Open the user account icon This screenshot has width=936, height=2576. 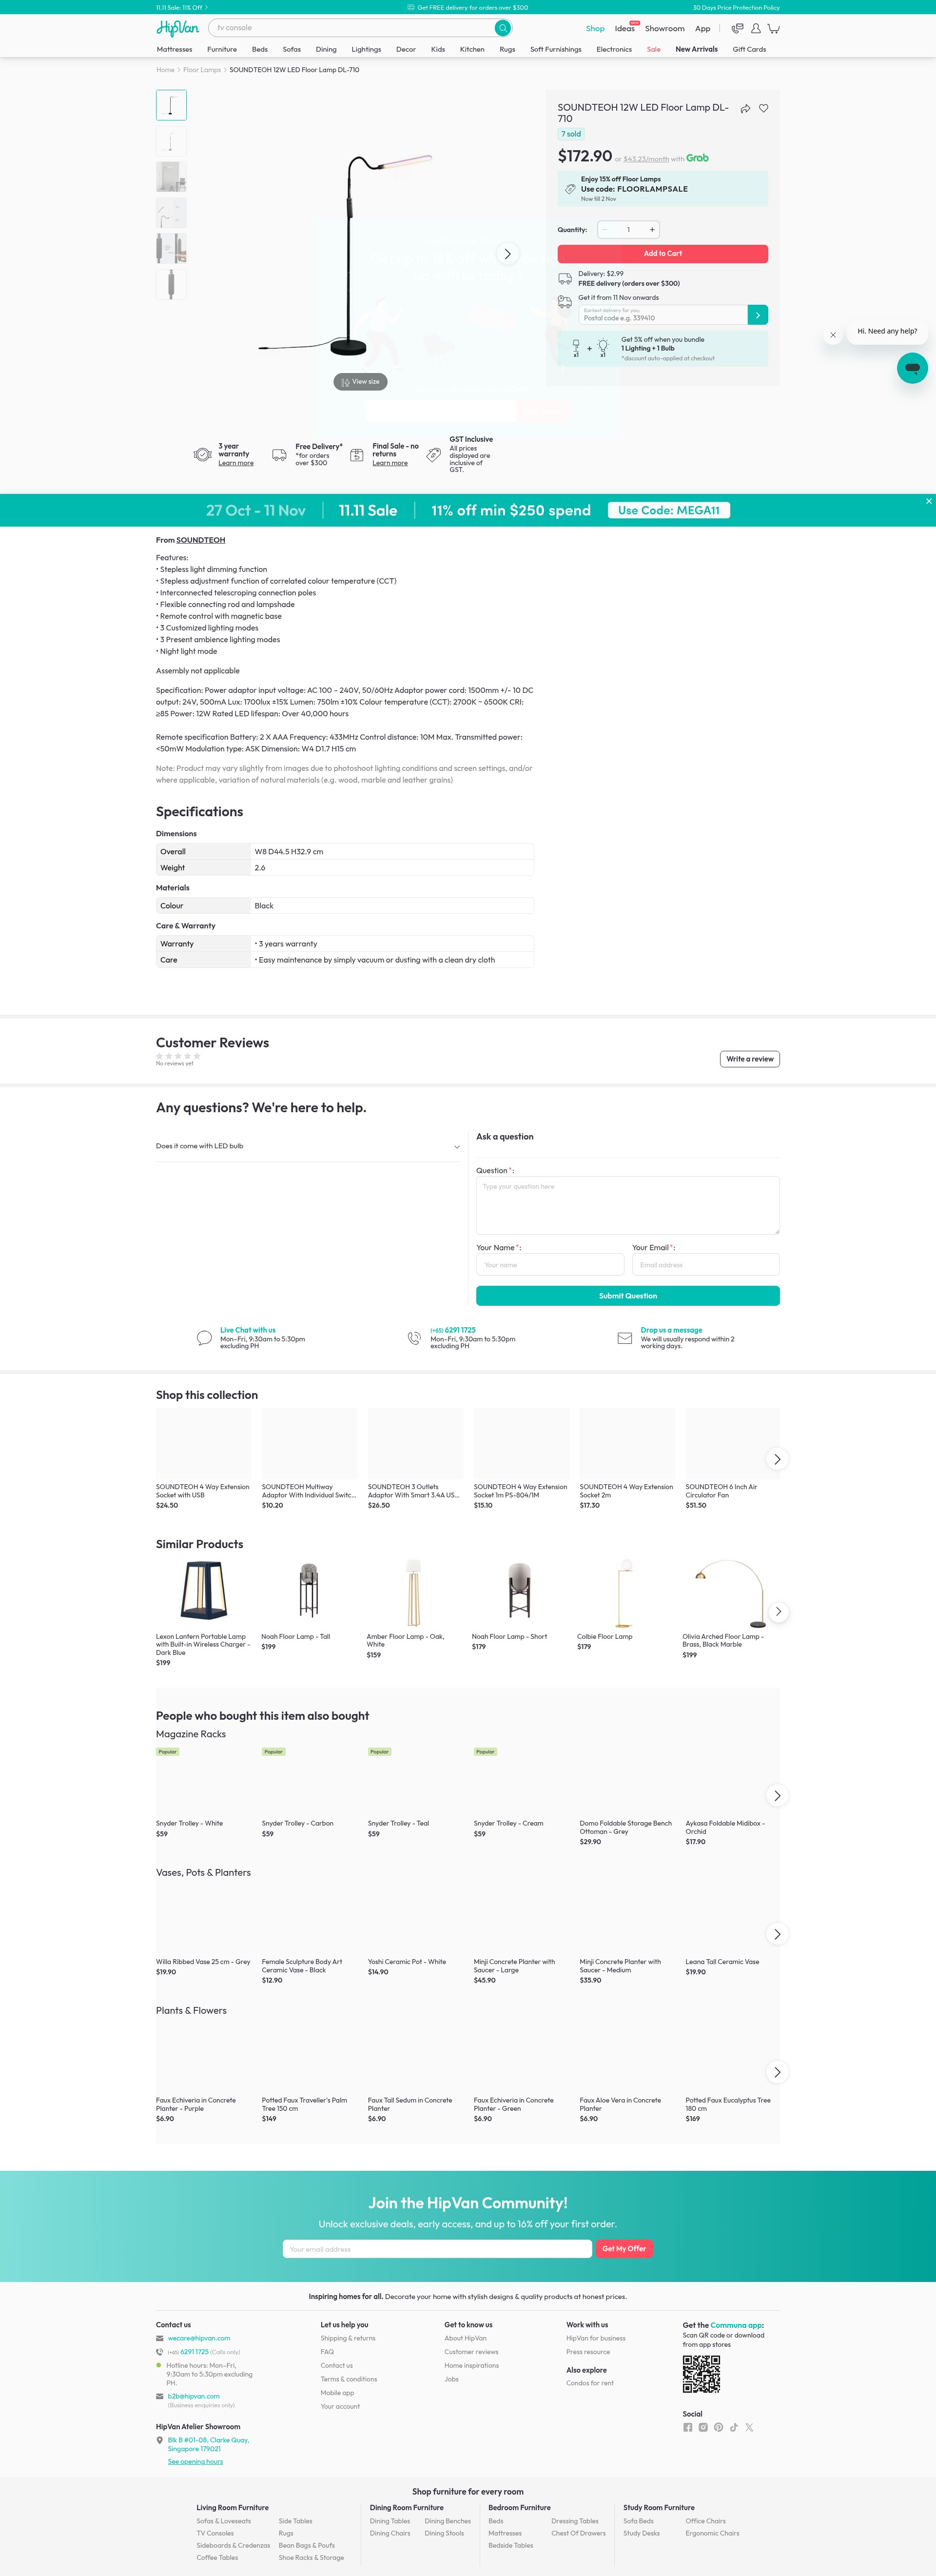click(756, 28)
